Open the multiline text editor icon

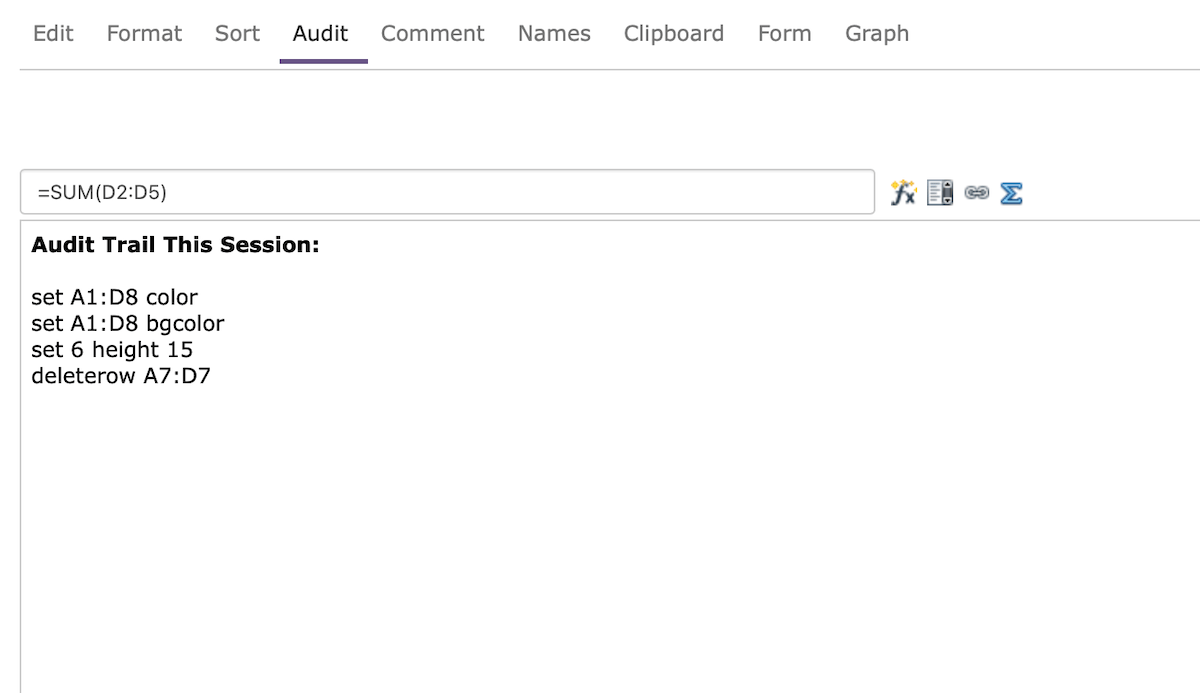pyautogui.click(x=939, y=192)
